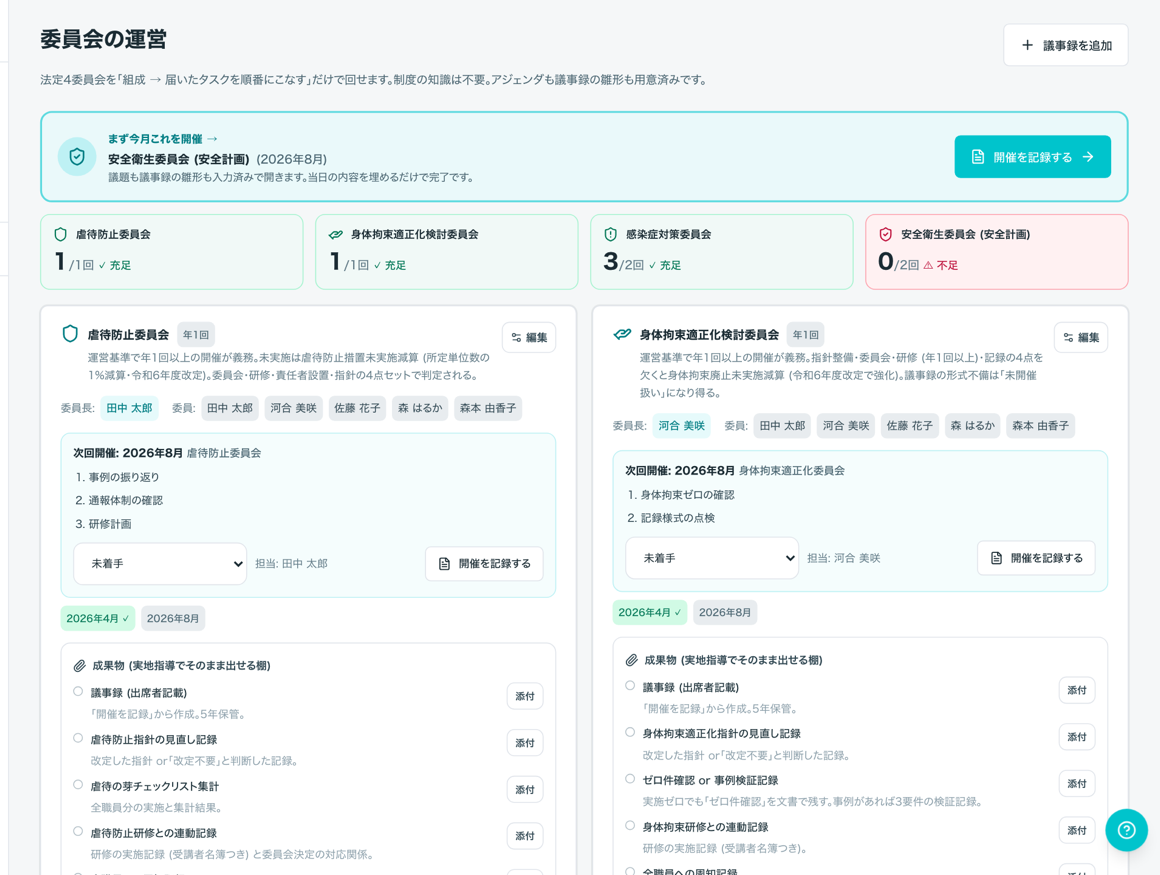Click the plus icon in 議事録を追加
This screenshot has height=875, width=1160.
(1028, 45)
